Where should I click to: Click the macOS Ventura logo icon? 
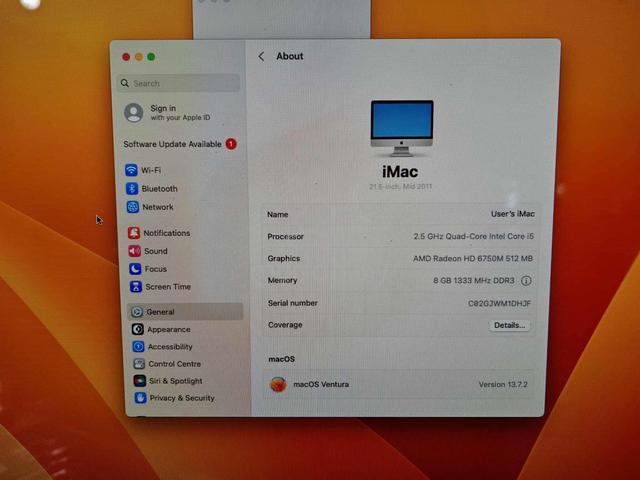pyautogui.click(x=278, y=384)
